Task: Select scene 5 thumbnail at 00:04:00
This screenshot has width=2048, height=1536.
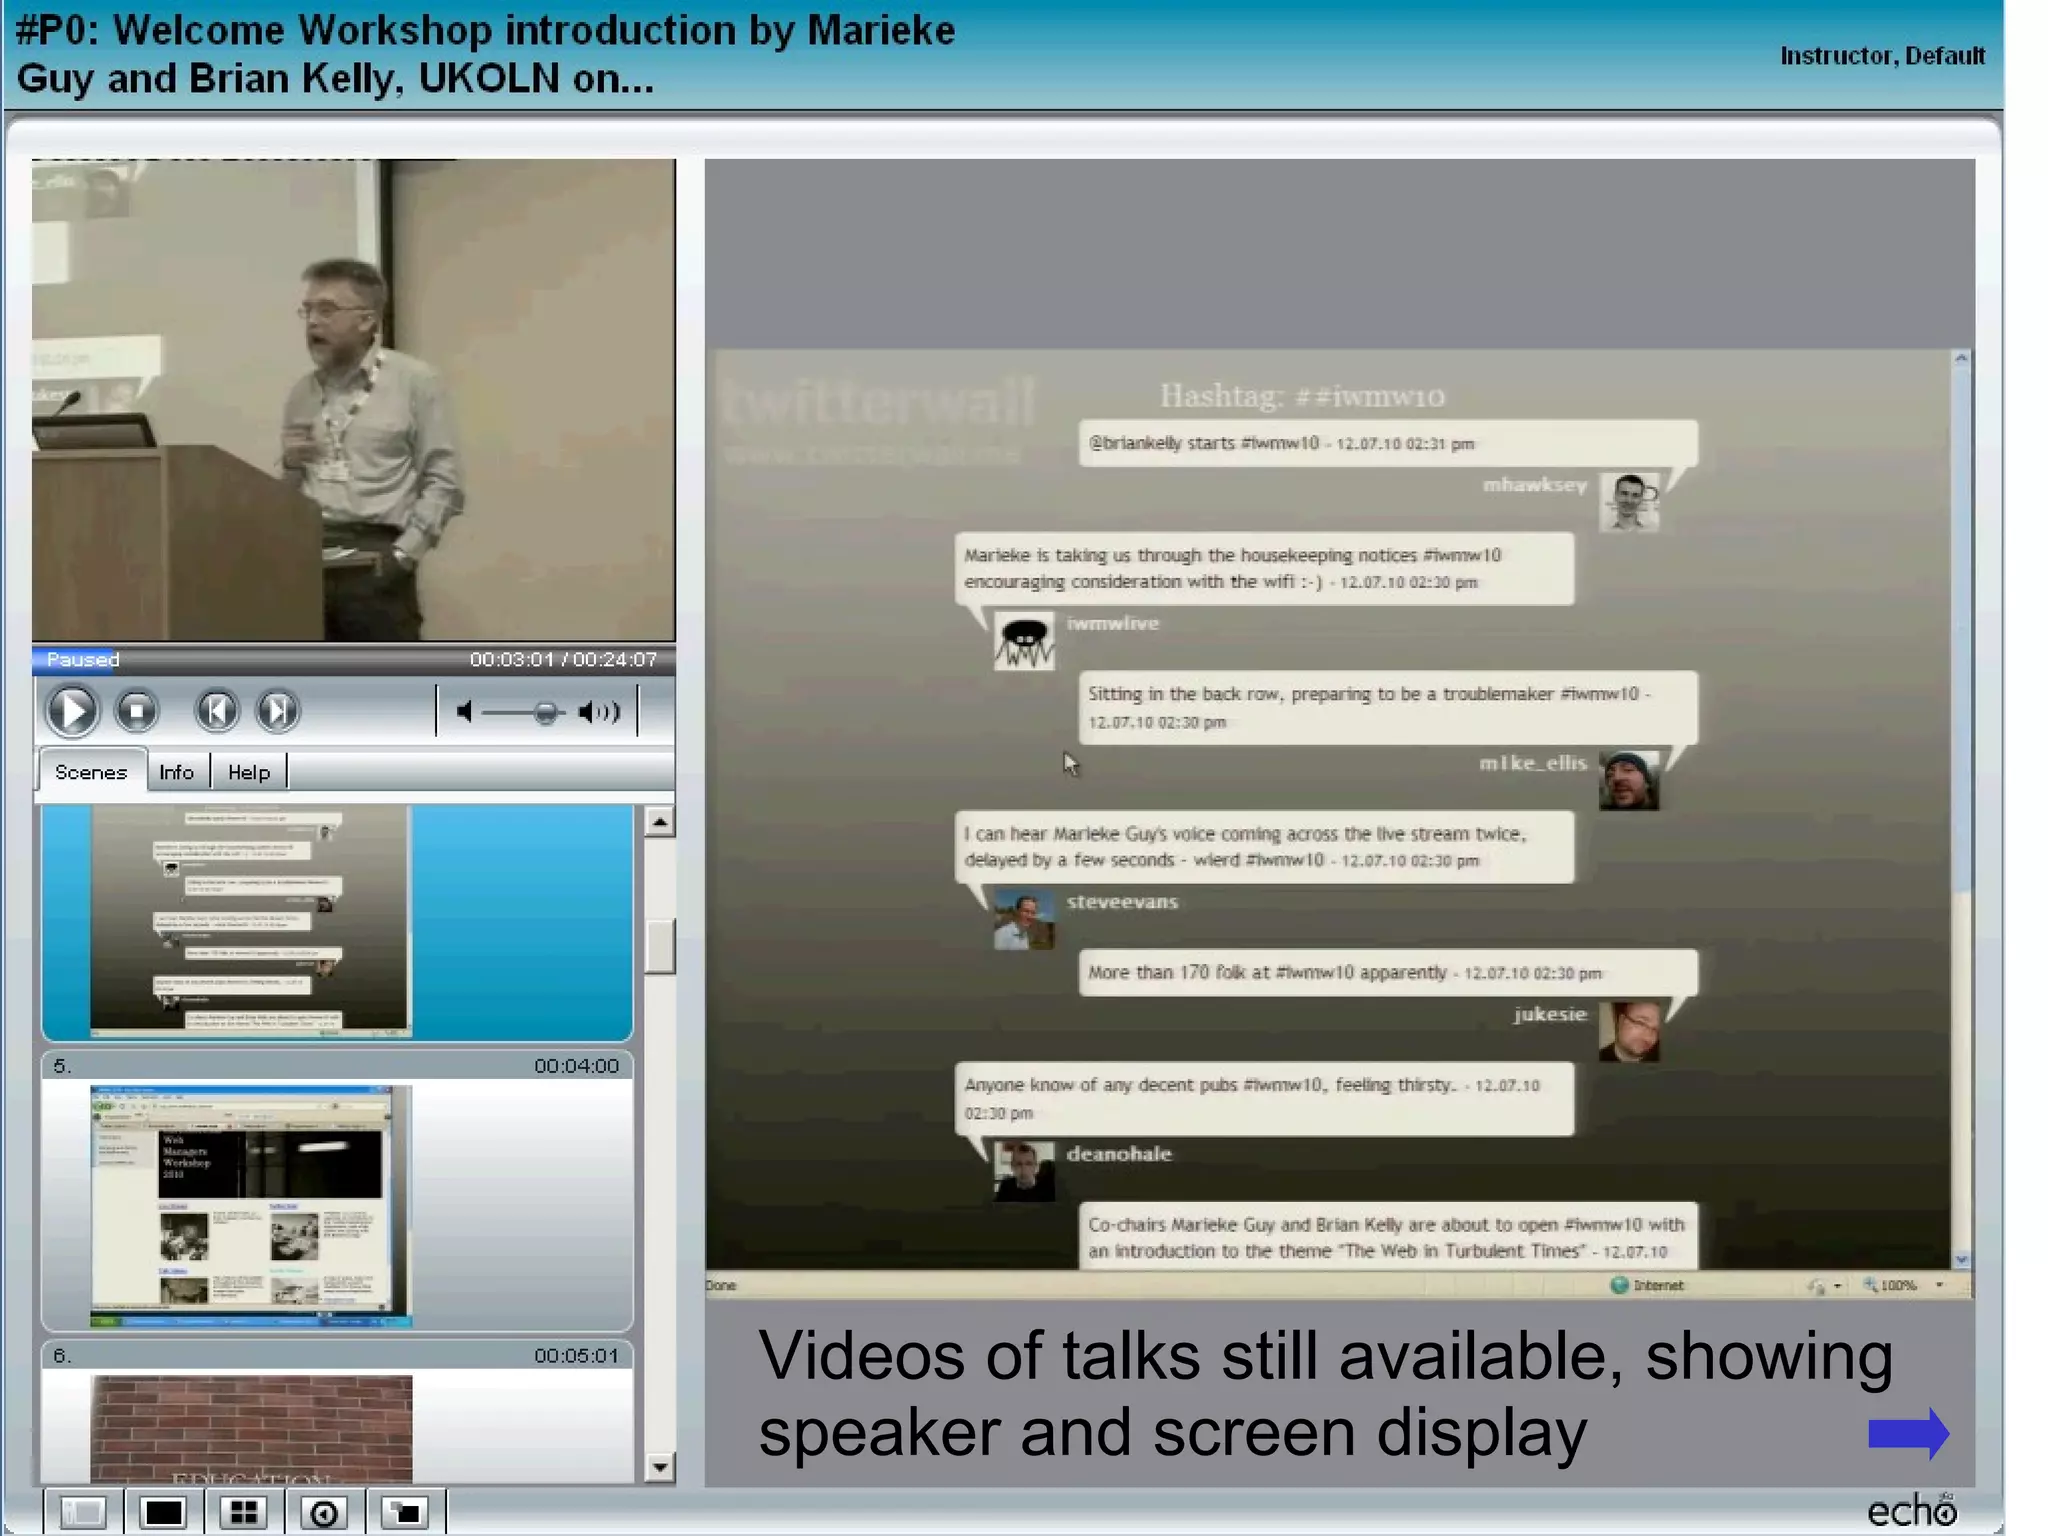Action: tap(250, 1205)
